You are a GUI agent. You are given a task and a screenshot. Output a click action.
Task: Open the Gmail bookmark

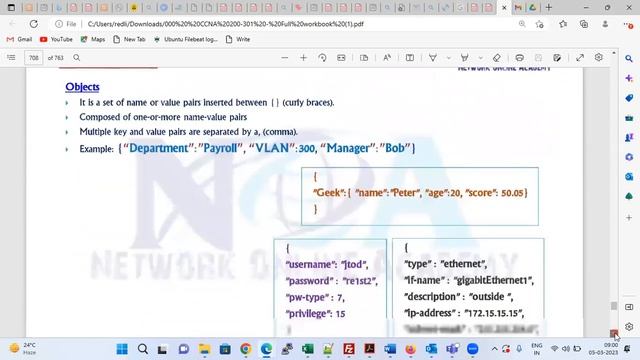[19, 39]
